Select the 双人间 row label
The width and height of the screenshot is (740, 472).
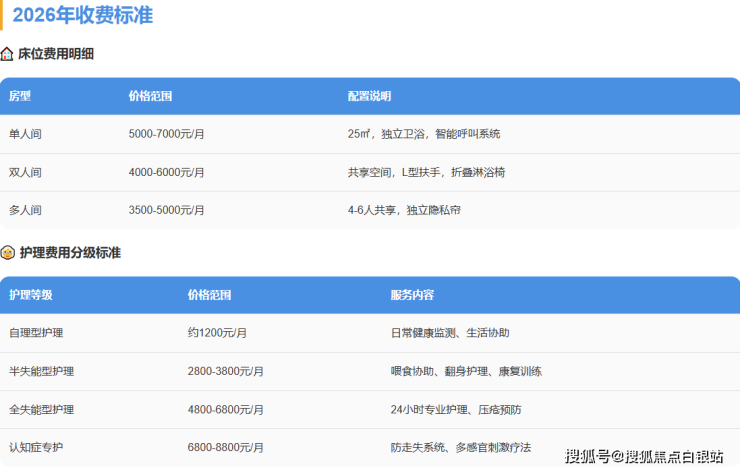[x=25, y=172]
